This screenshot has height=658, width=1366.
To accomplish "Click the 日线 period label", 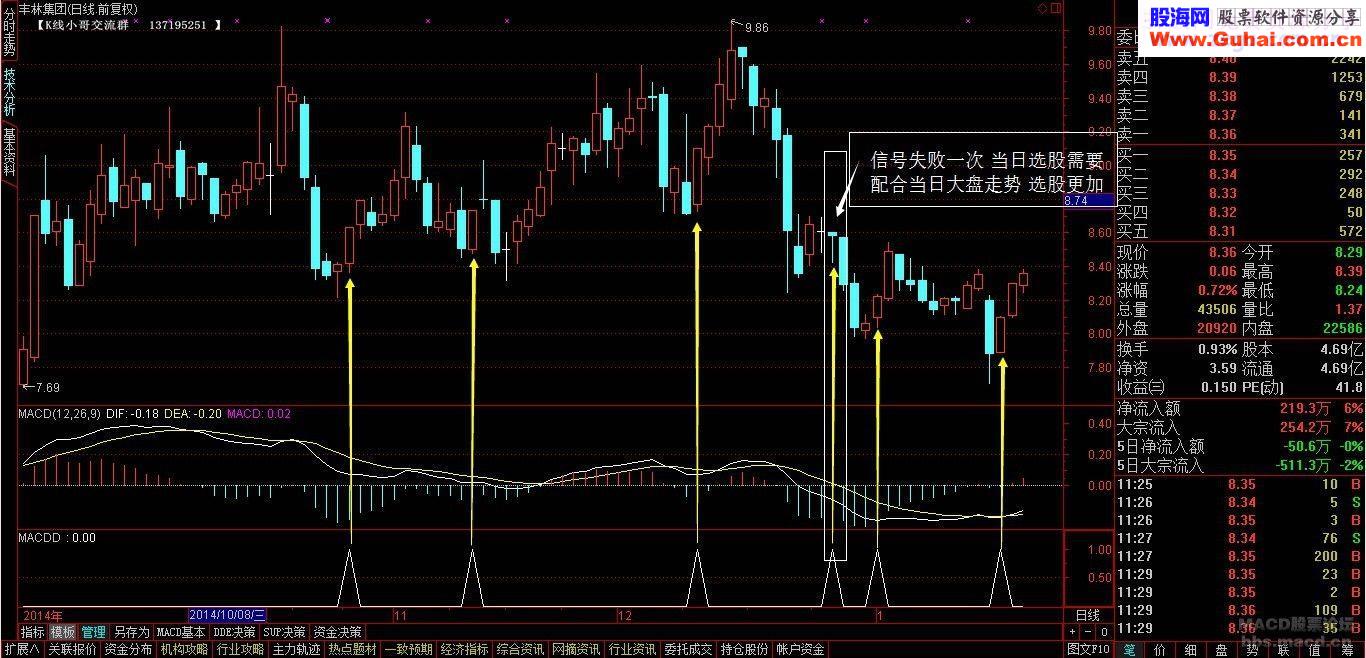I will pos(1087,615).
